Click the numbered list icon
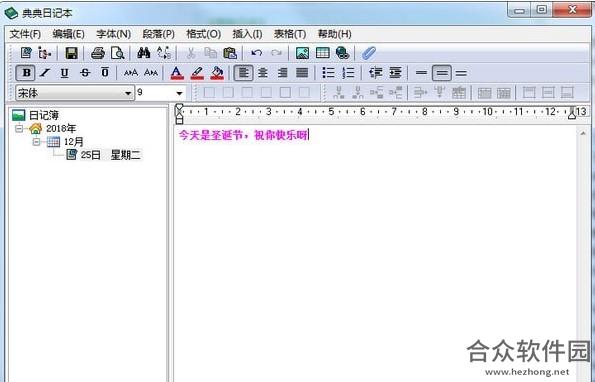595x382 pixels. coord(348,72)
